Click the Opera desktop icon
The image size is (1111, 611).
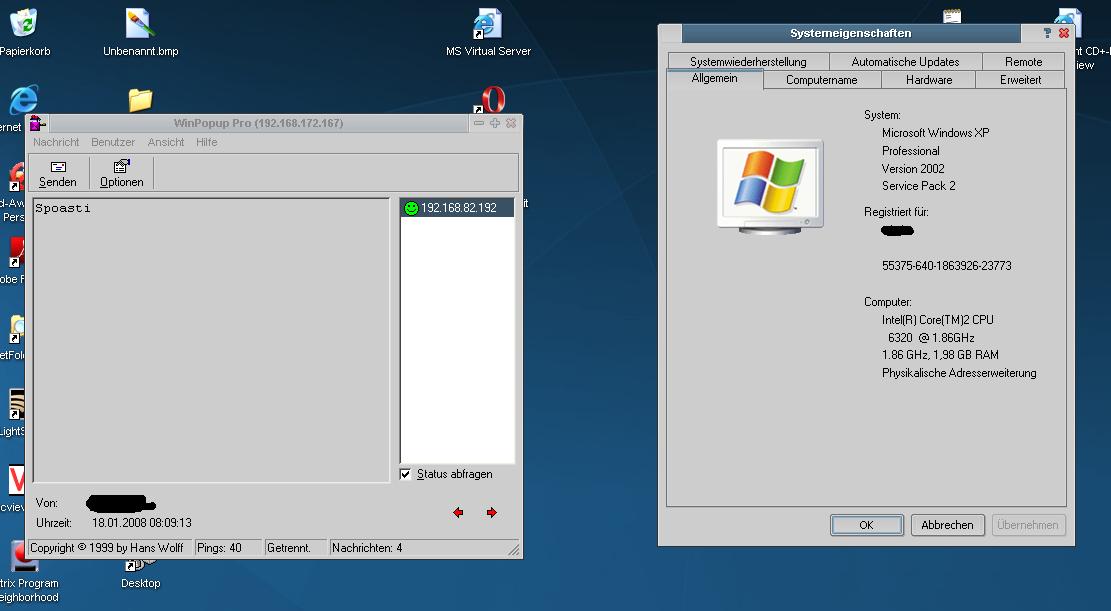click(491, 100)
